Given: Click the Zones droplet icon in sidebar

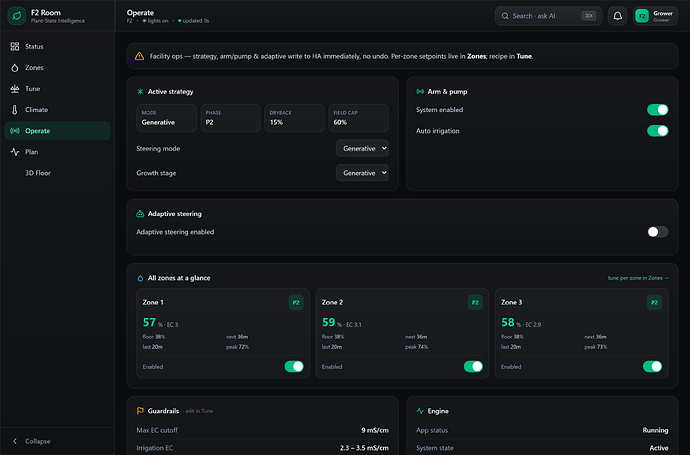Looking at the screenshot, I should [15, 68].
